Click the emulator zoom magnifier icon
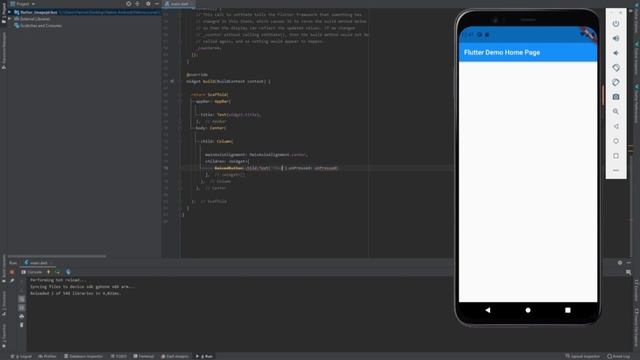The width and height of the screenshot is (640, 360). click(616, 111)
